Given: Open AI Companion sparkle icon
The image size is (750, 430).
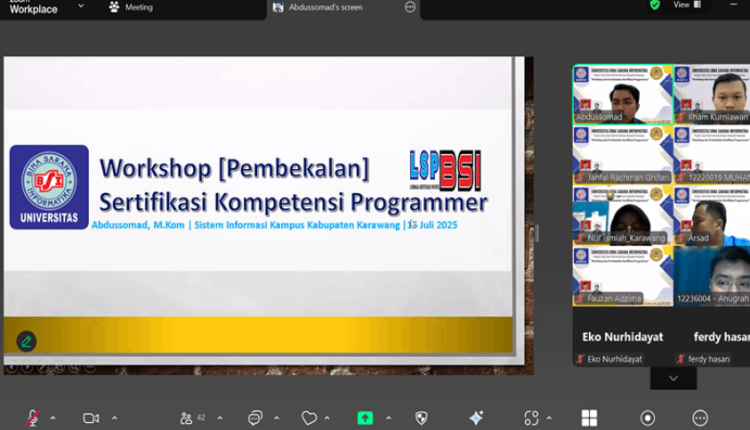Looking at the screenshot, I should 476,418.
